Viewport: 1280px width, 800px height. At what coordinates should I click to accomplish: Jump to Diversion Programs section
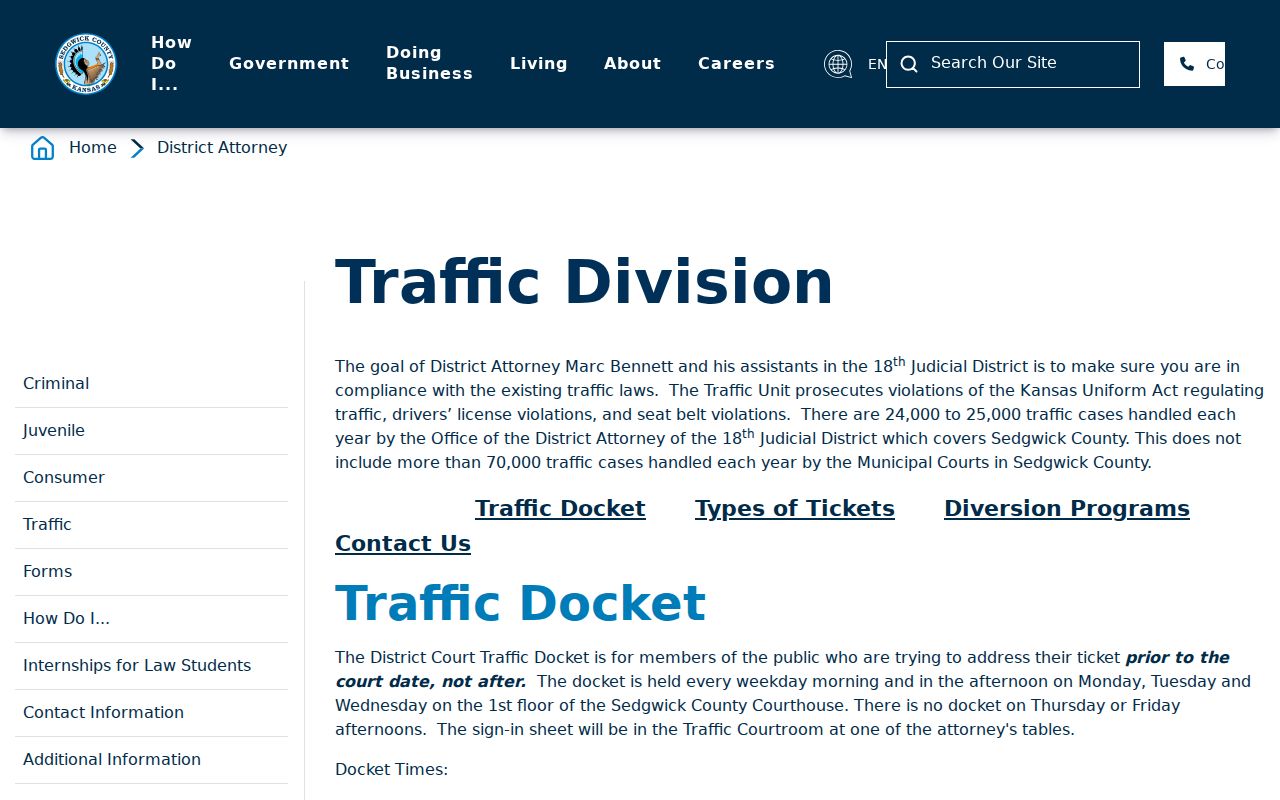click(x=1067, y=508)
